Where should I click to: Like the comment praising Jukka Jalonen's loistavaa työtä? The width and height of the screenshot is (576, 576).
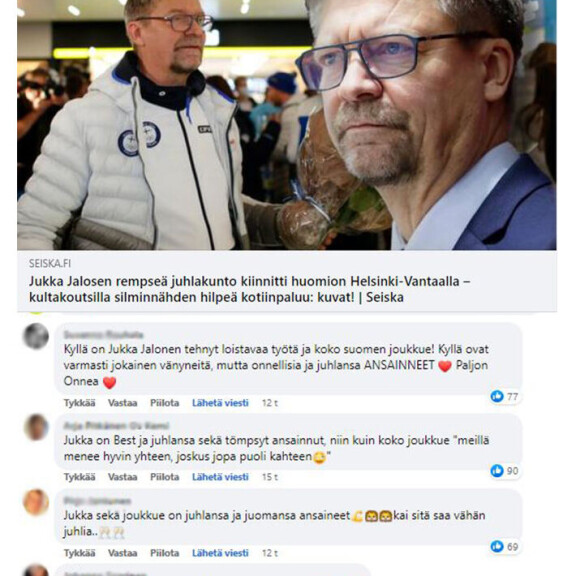click(79, 403)
